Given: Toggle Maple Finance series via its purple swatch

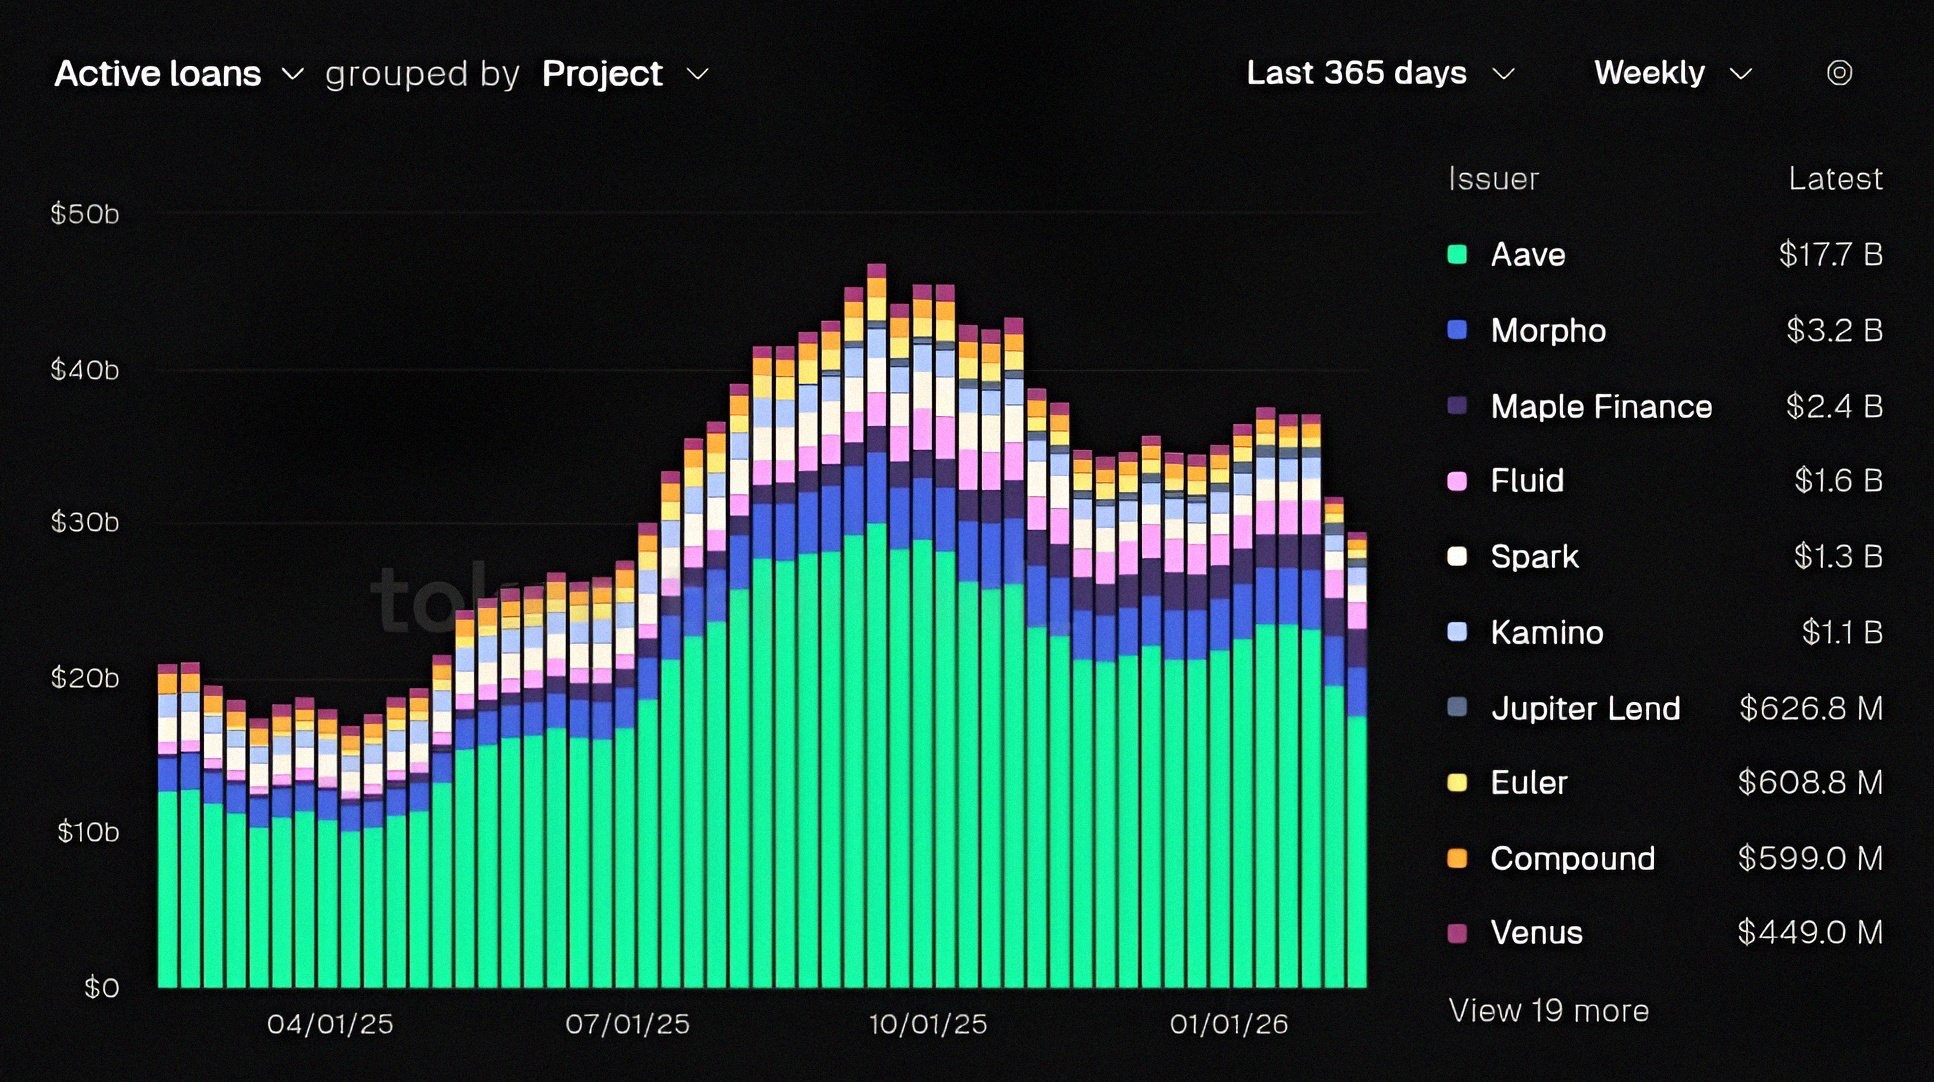Looking at the screenshot, I should pyautogui.click(x=1457, y=406).
